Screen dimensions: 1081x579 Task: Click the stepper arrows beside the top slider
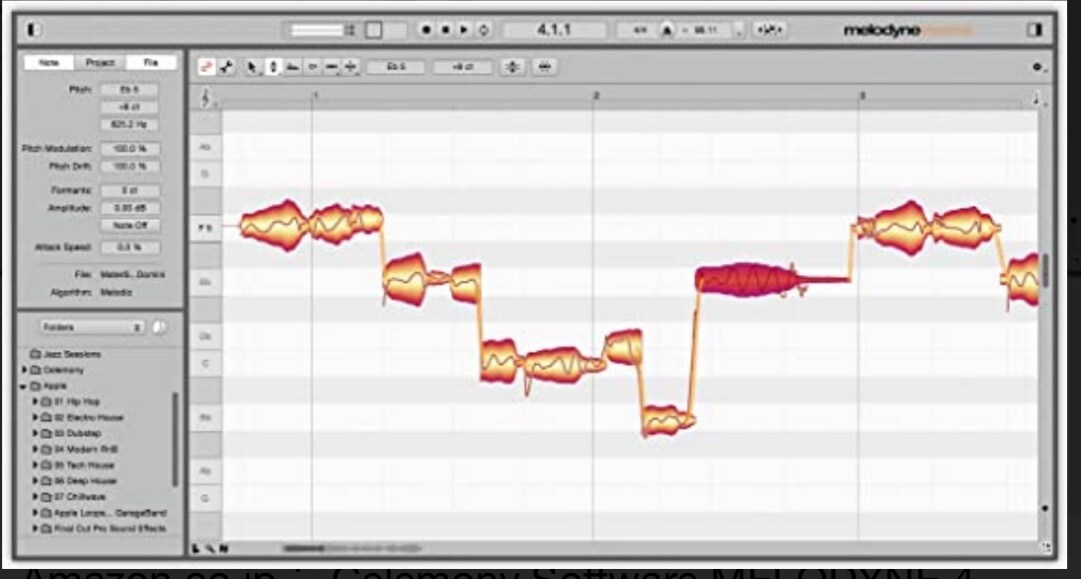click(350, 30)
